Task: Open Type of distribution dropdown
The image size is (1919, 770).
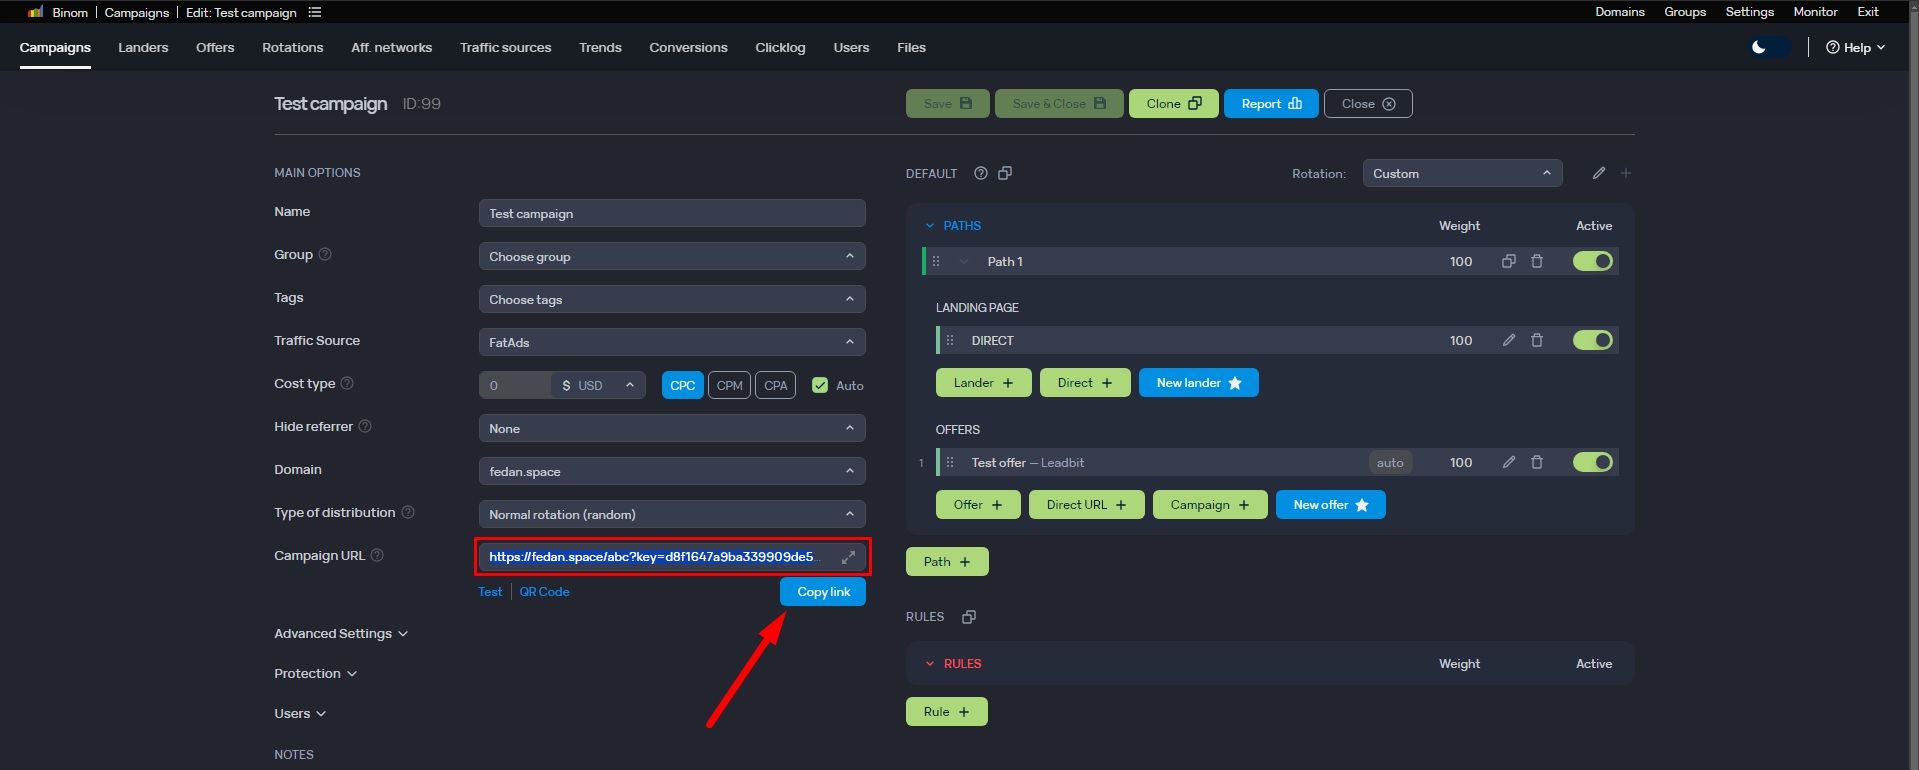Action: click(672, 514)
